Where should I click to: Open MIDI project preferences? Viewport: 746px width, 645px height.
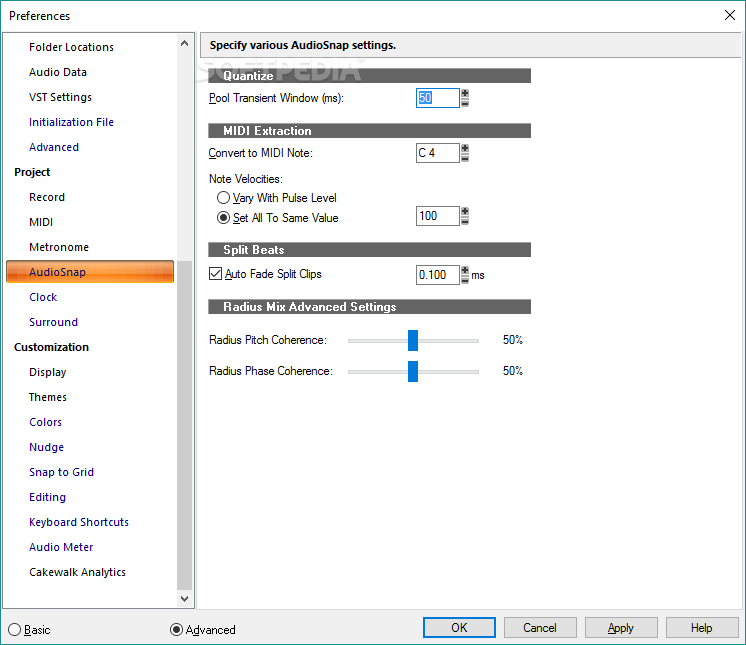[41, 222]
